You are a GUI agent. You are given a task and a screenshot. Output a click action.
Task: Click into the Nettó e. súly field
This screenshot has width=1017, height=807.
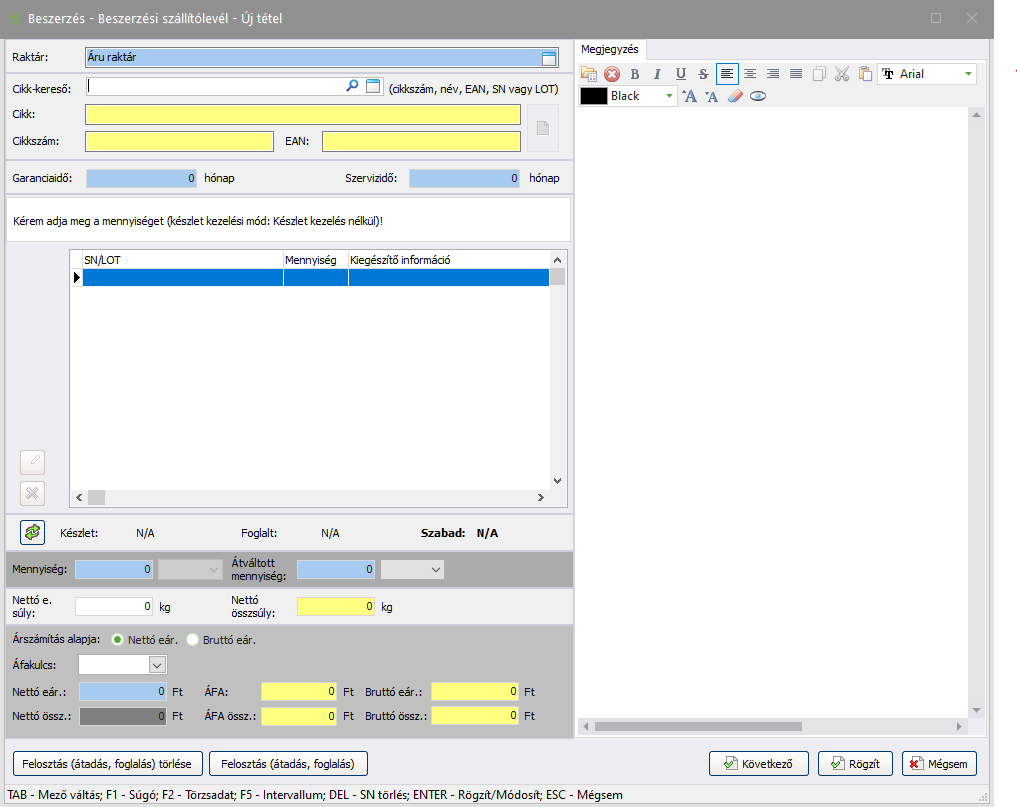coord(115,606)
